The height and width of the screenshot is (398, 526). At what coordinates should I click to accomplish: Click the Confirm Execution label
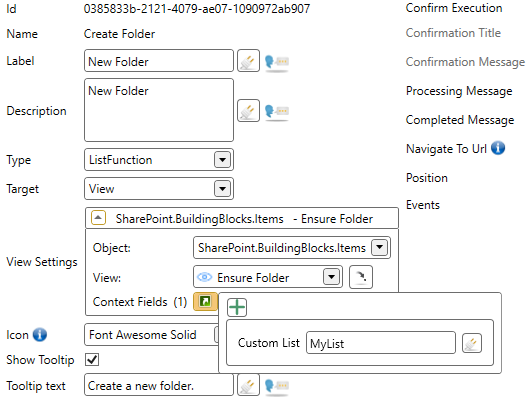click(x=454, y=8)
